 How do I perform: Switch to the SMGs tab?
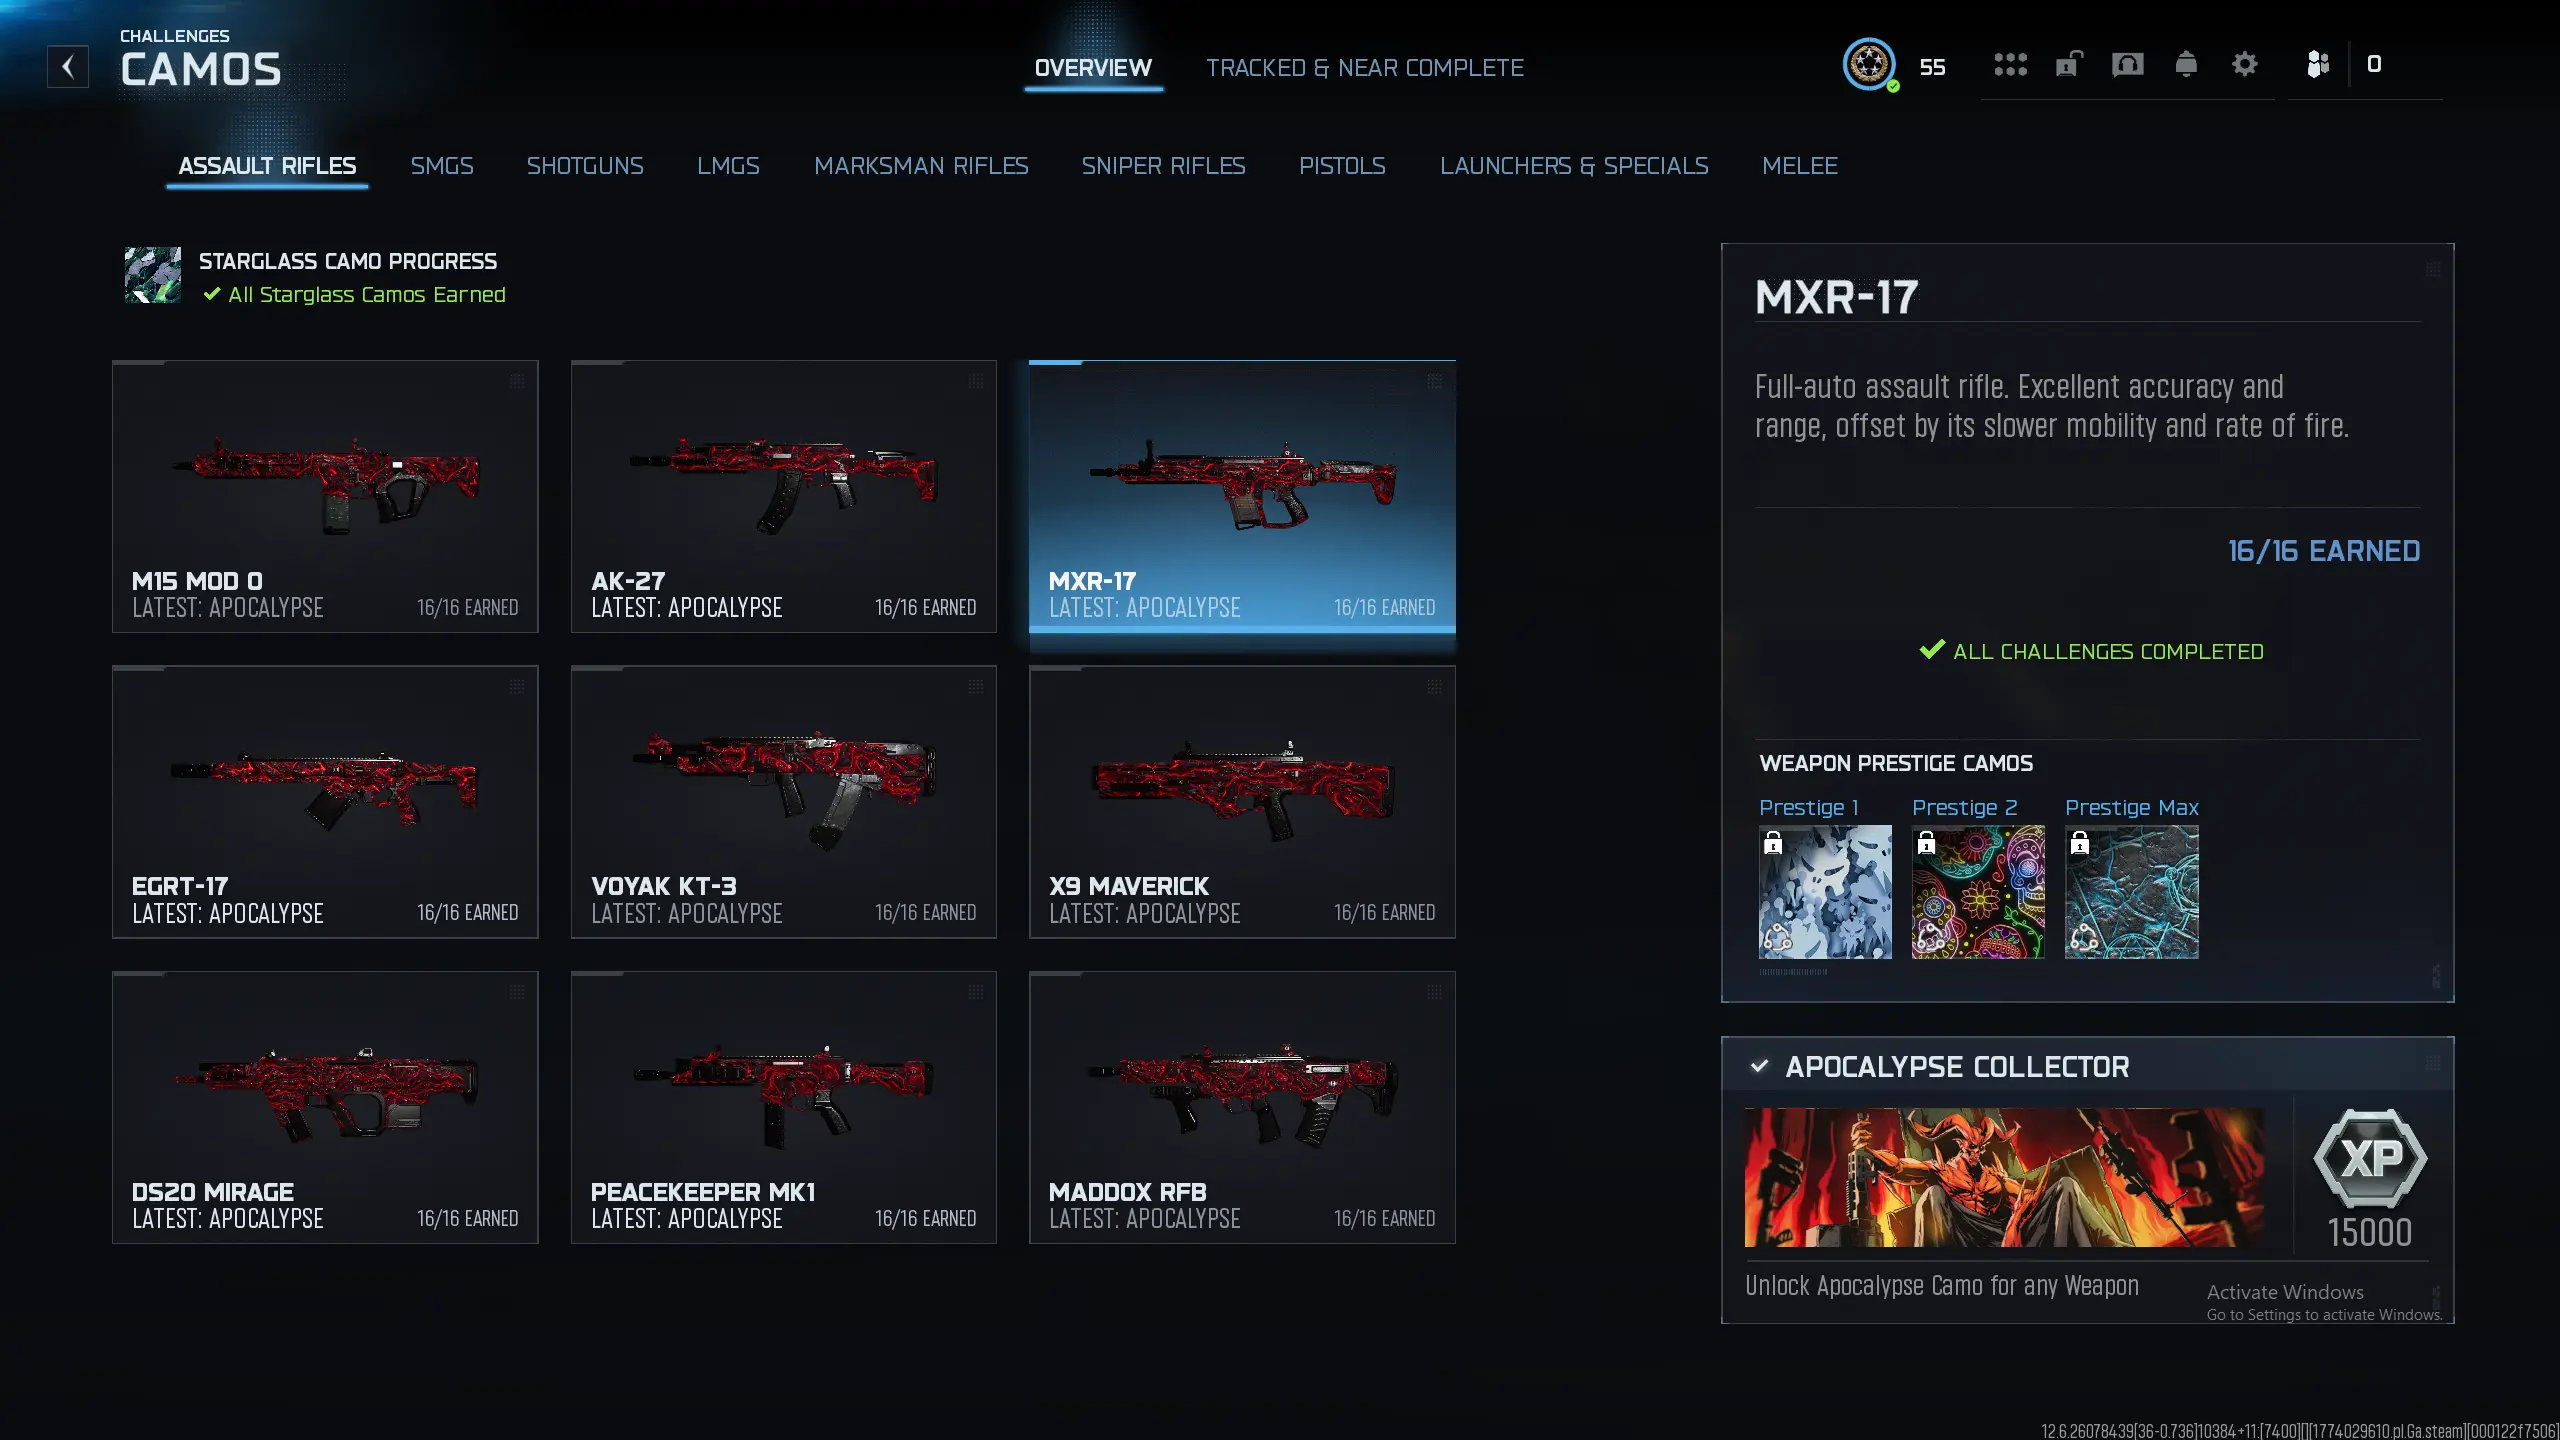tap(442, 166)
